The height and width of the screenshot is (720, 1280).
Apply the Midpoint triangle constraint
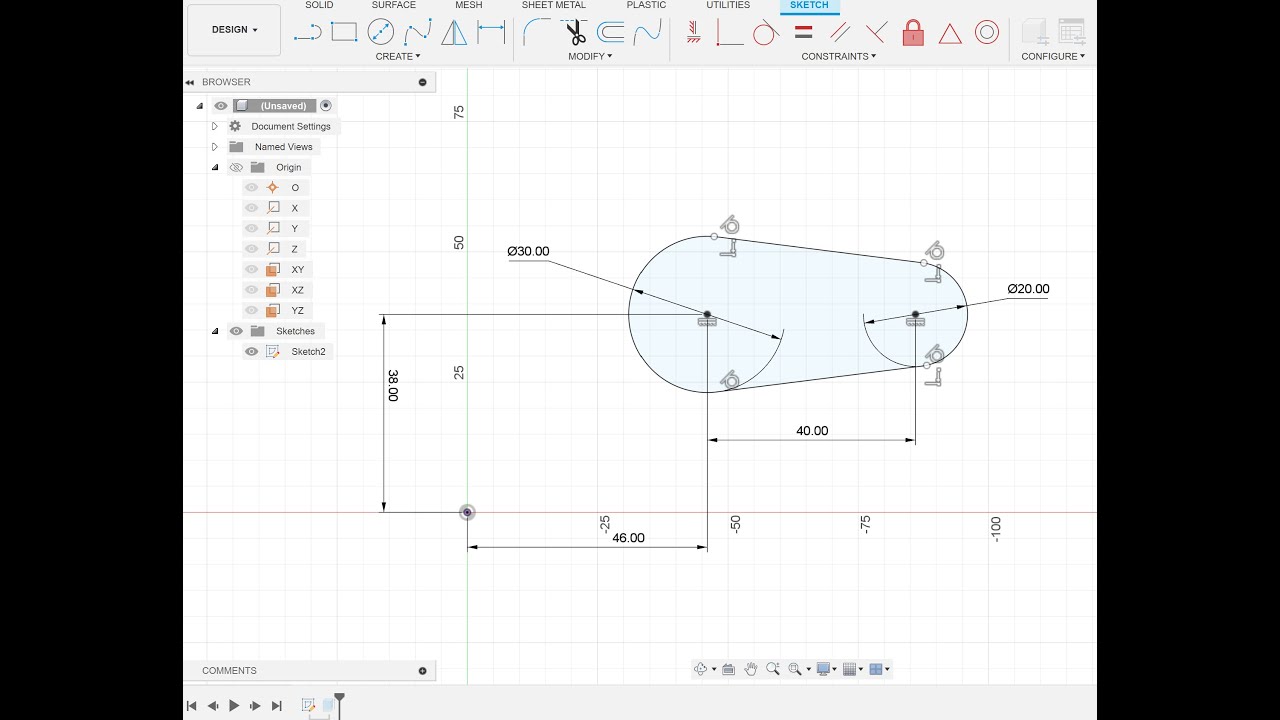[x=950, y=33]
